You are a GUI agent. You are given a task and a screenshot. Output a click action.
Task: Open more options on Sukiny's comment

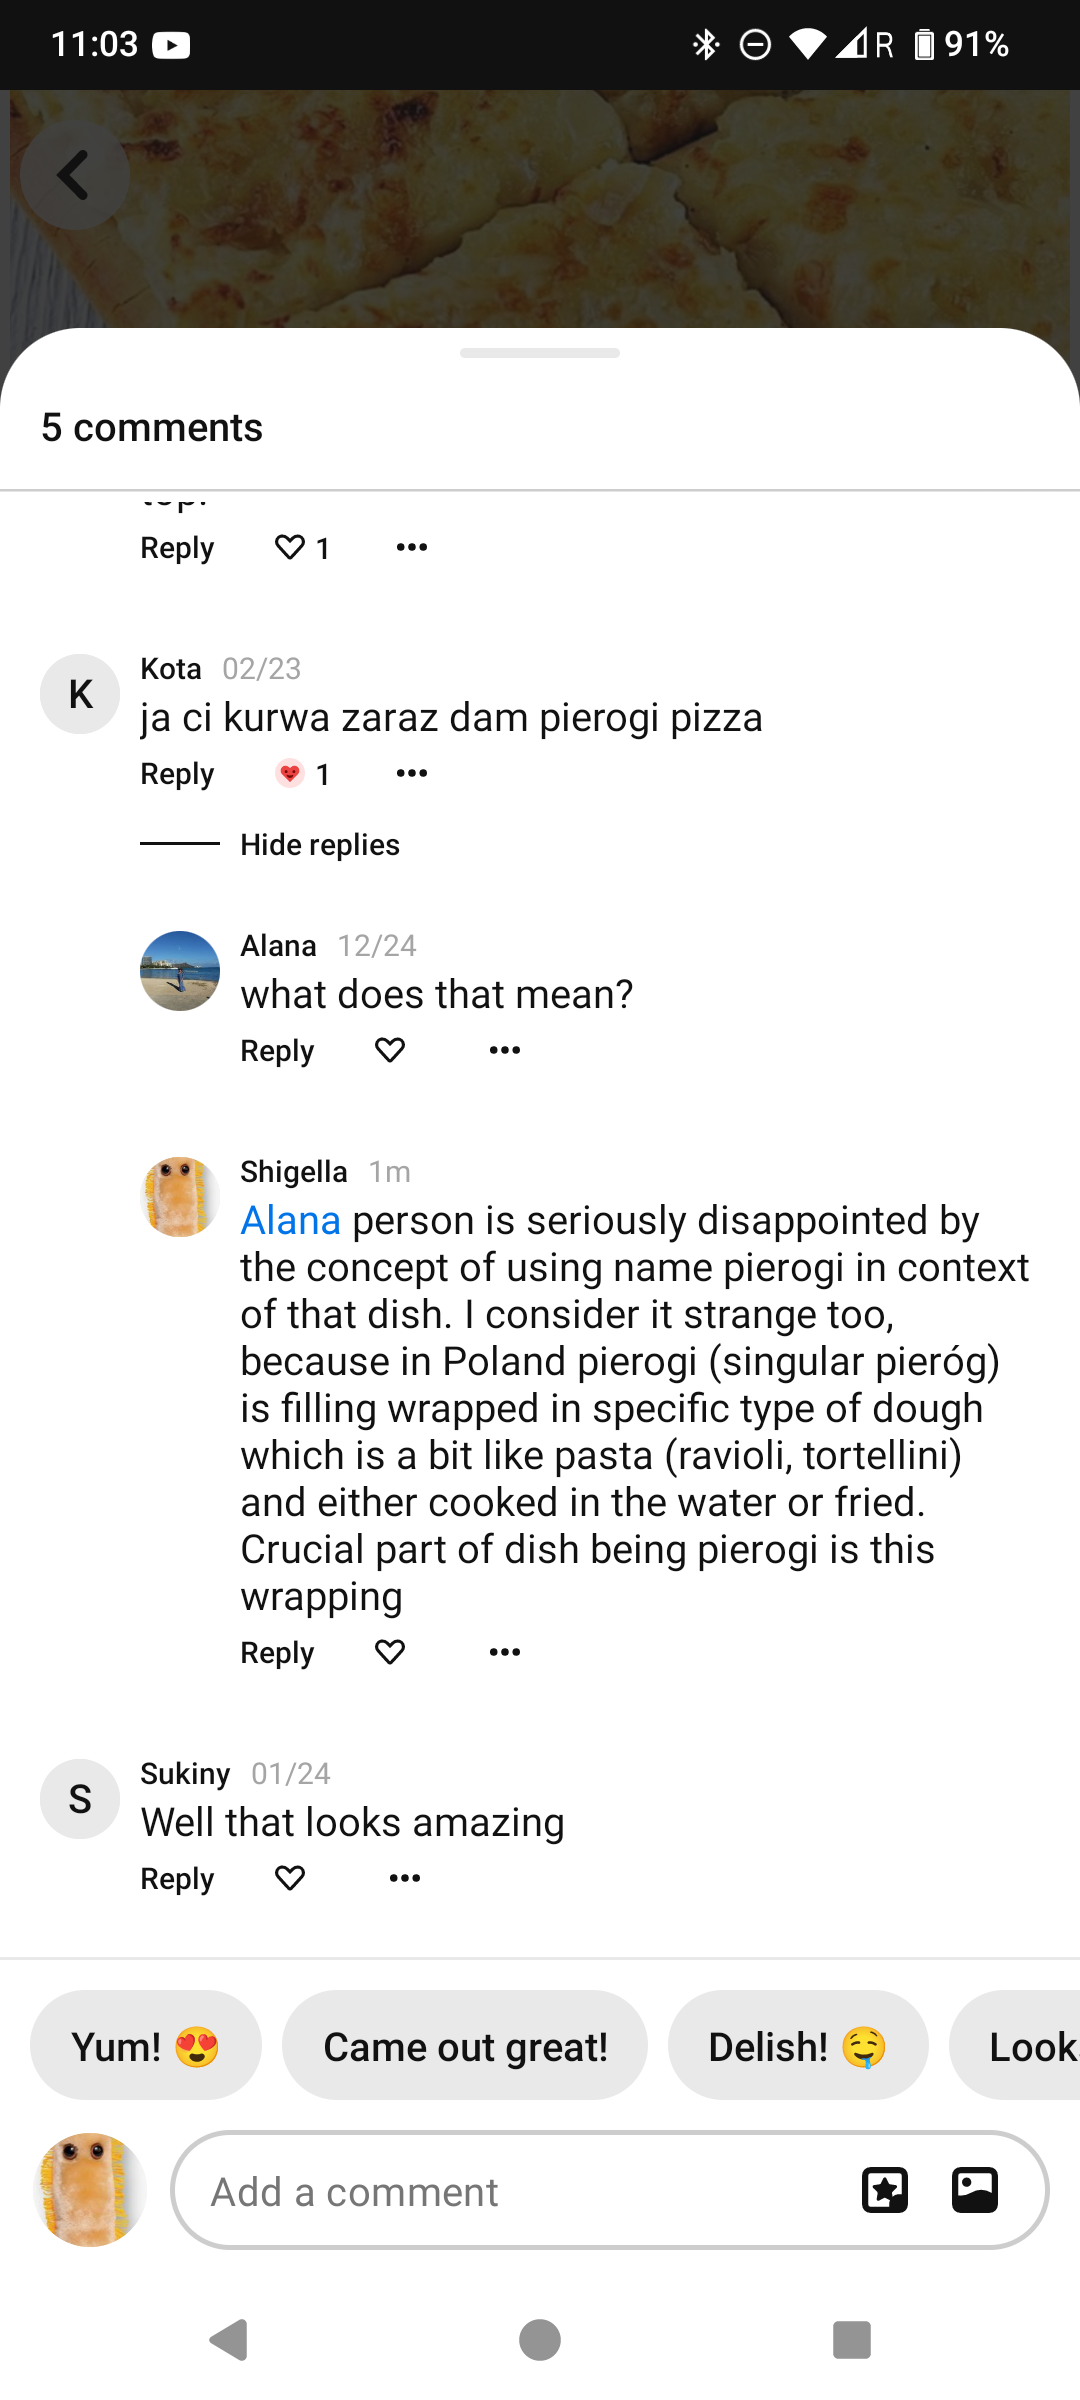click(x=404, y=1878)
